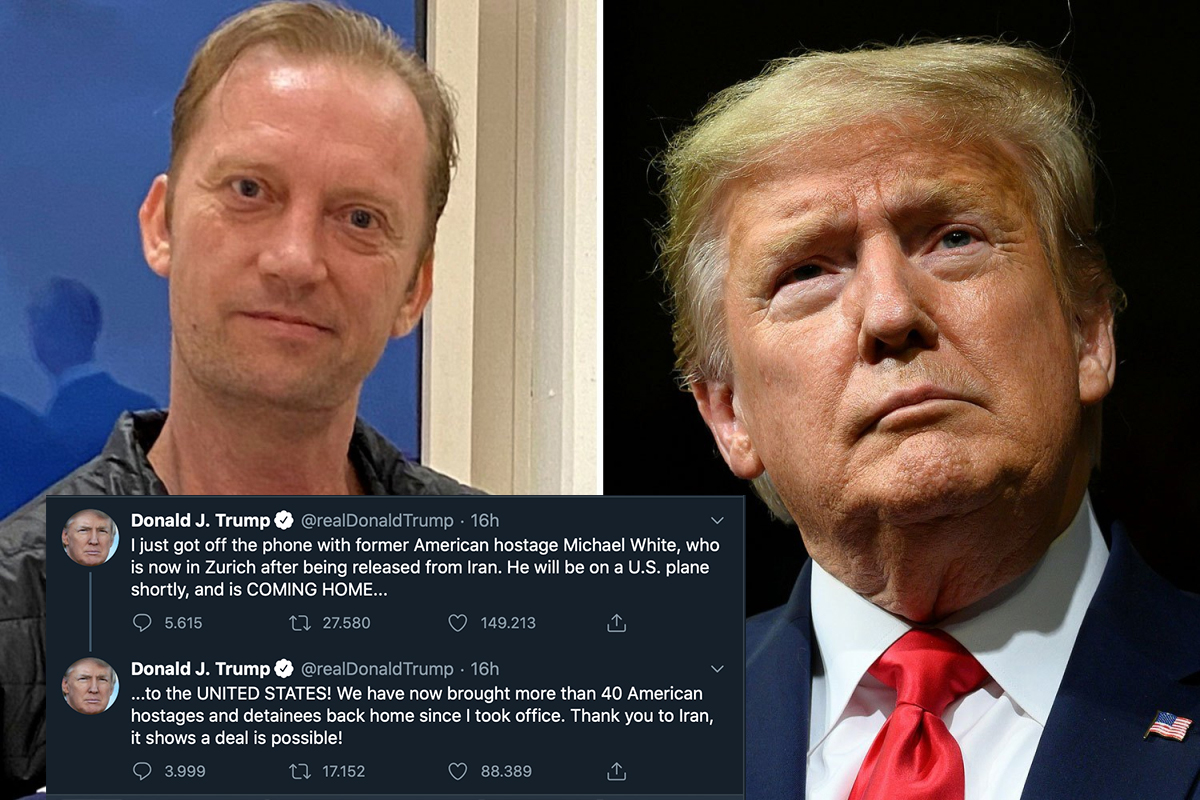
Task: Click share icon on second tweet
Action: pos(617,771)
